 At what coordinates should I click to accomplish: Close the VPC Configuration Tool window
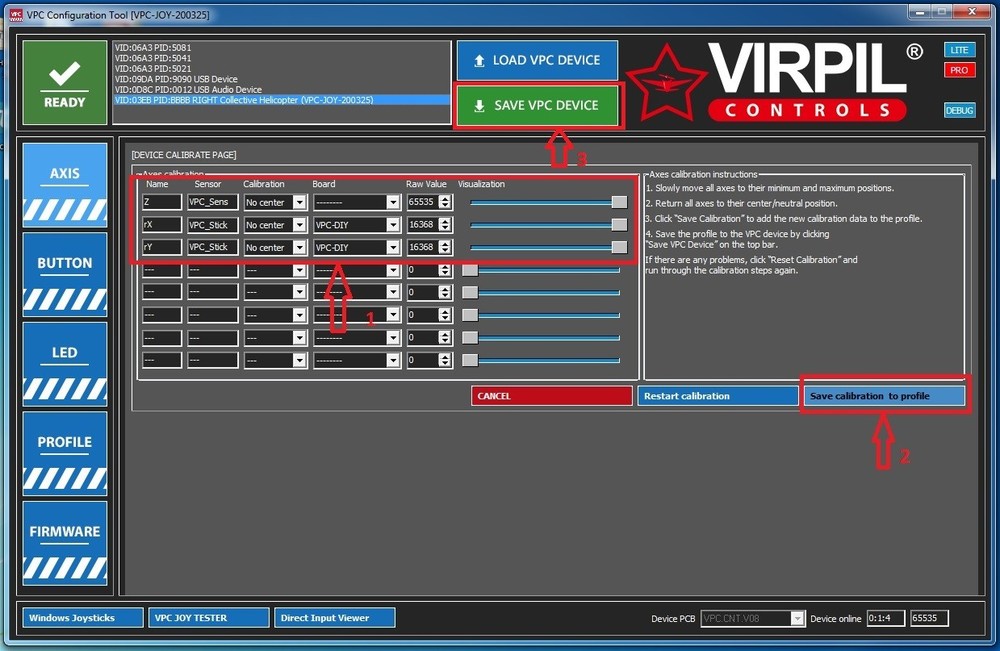[x=972, y=12]
